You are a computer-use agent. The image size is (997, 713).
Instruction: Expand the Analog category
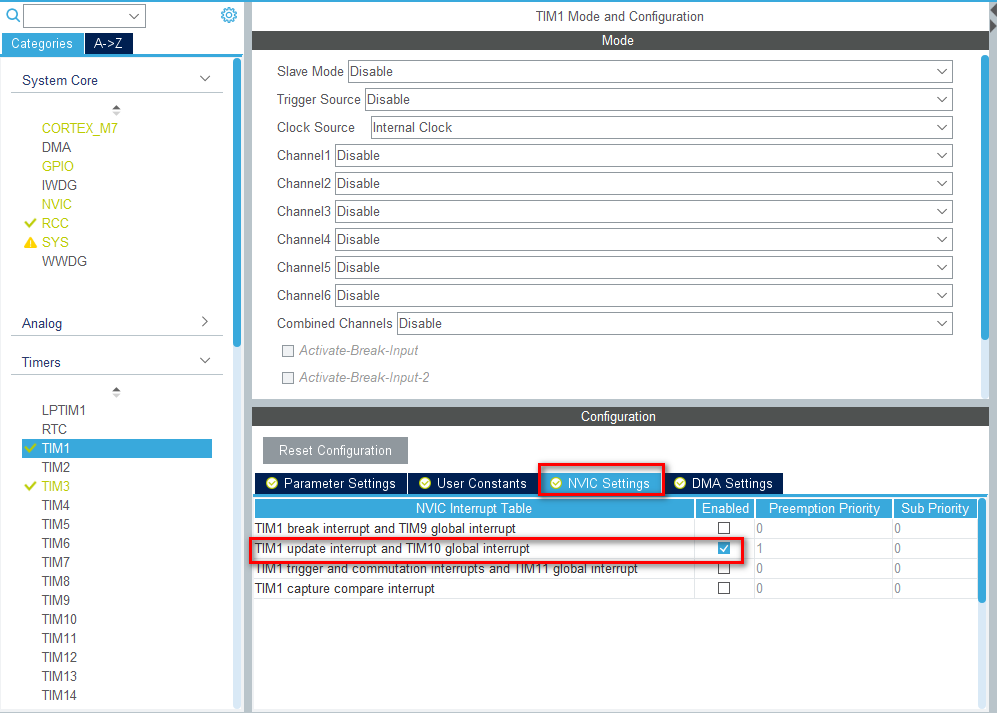click(205, 322)
